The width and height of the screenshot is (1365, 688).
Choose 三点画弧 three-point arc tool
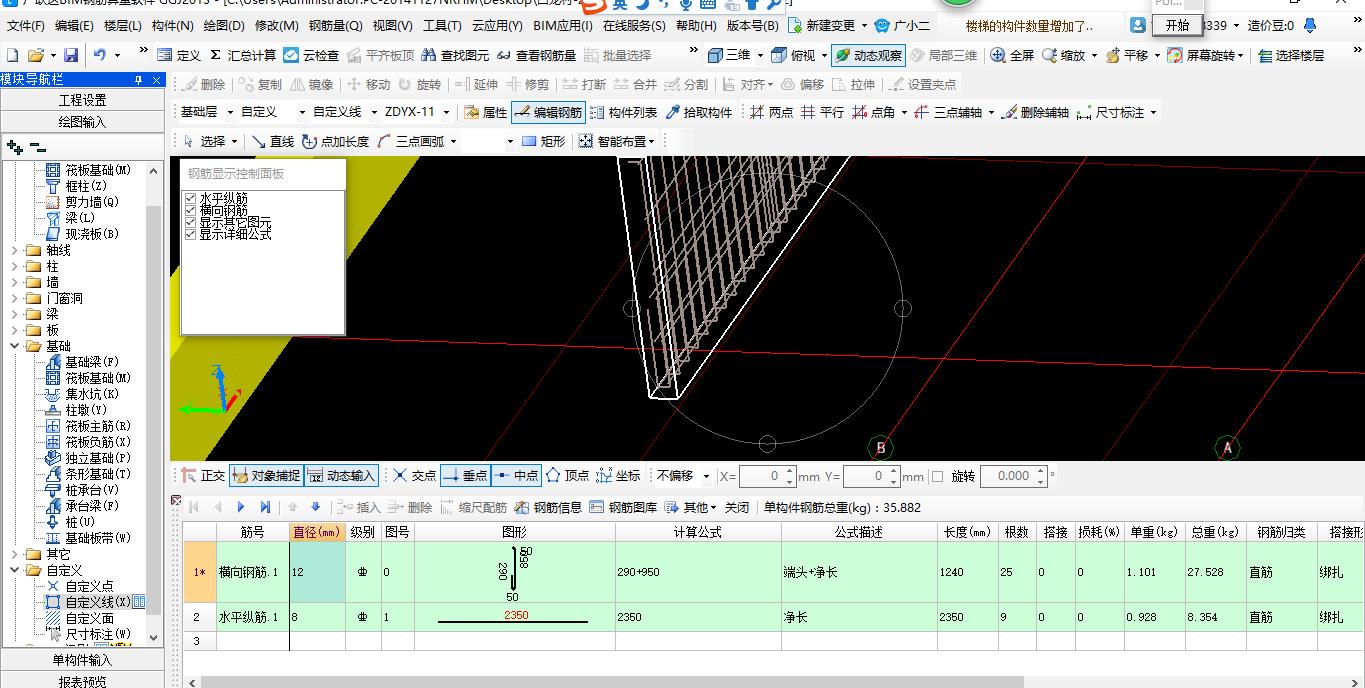(410, 141)
